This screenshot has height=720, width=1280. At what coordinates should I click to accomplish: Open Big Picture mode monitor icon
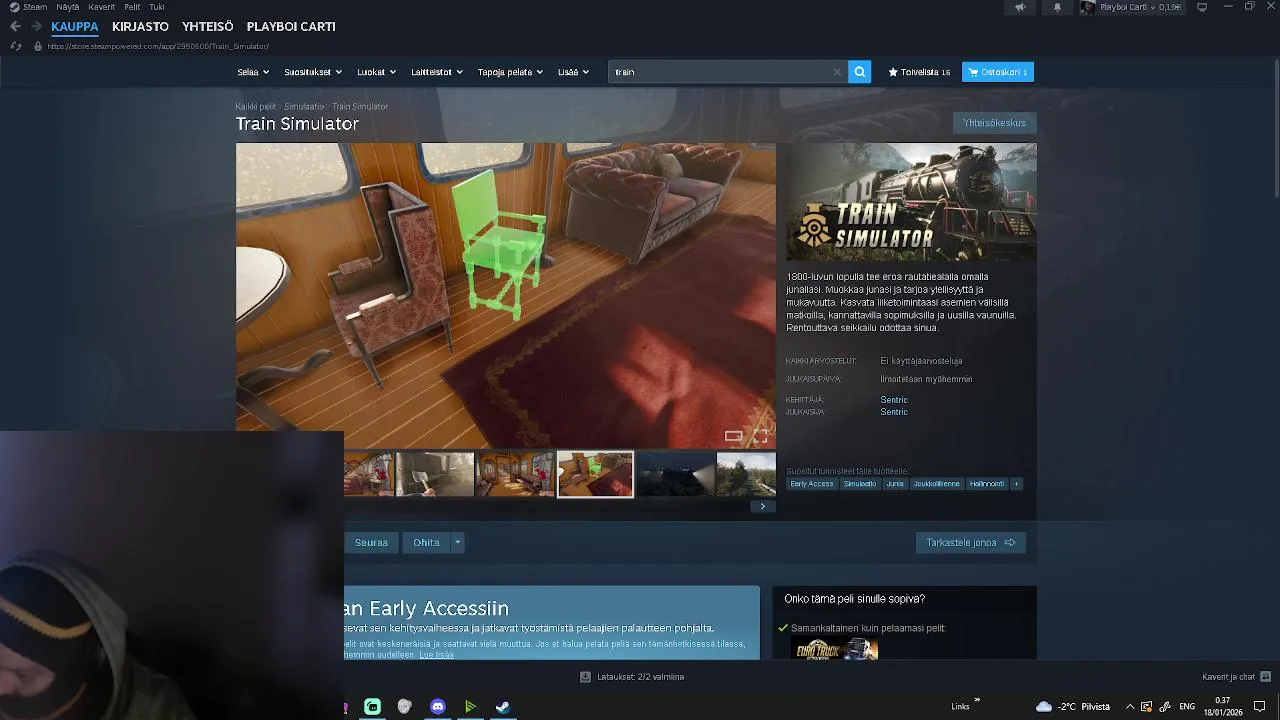[x=1202, y=7]
